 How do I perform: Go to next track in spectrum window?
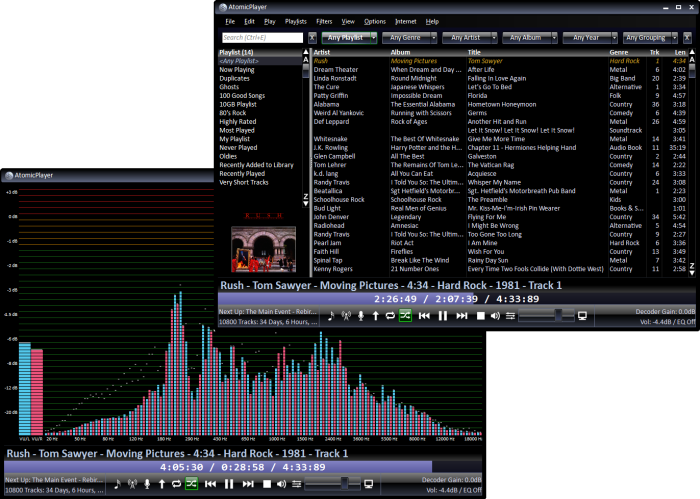[248, 484]
